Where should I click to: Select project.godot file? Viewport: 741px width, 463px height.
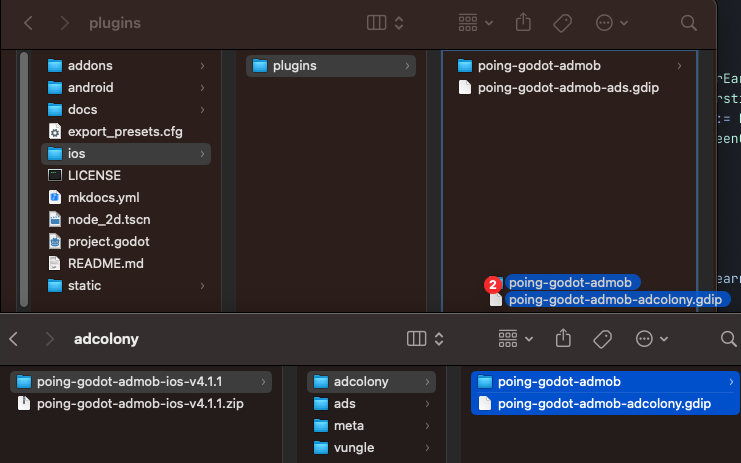click(x=126, y=241)
